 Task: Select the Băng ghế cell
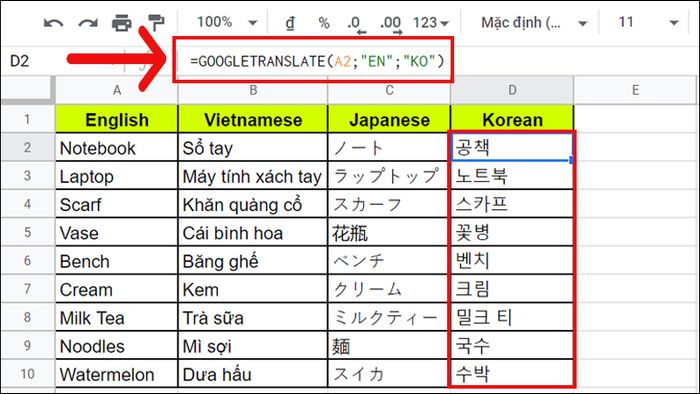253,261
